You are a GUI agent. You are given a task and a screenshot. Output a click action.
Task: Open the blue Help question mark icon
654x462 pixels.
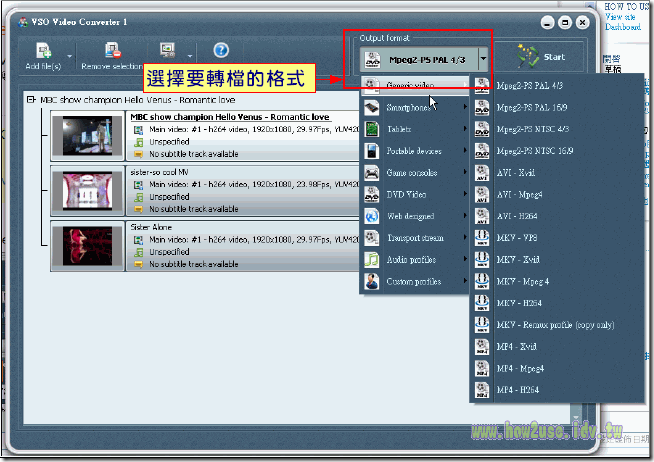221,50
